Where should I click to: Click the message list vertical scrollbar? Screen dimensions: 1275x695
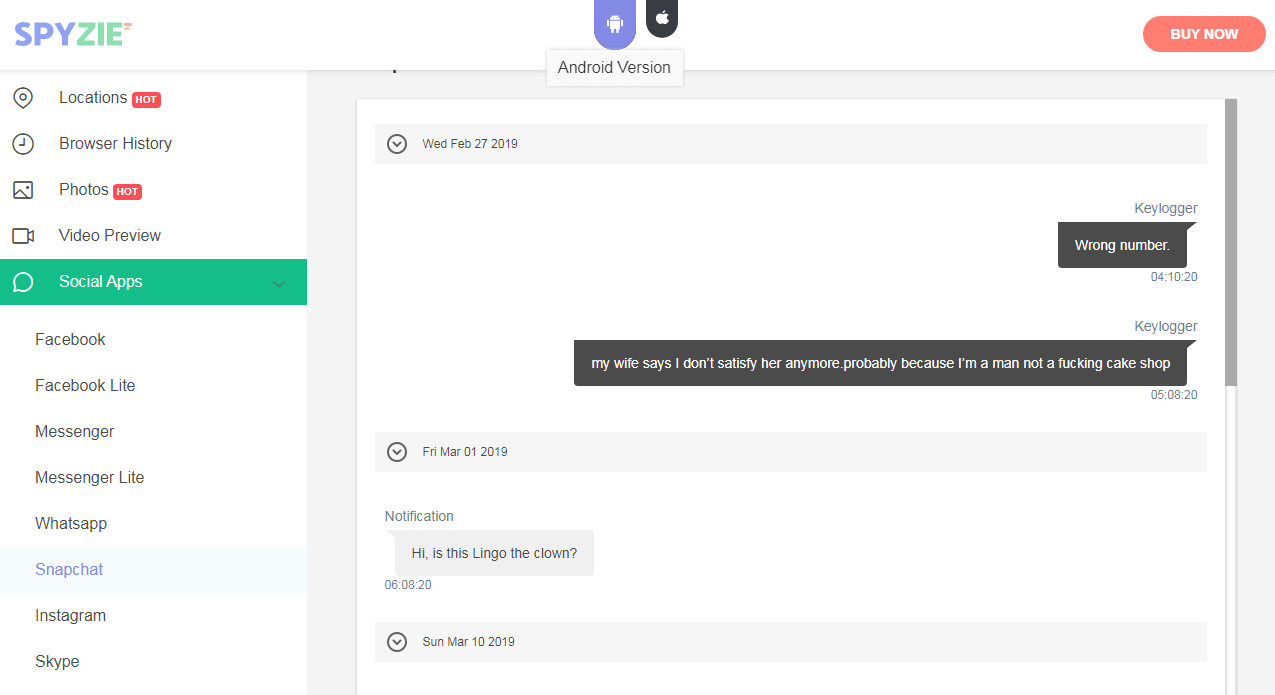[x=1231, y=242]
